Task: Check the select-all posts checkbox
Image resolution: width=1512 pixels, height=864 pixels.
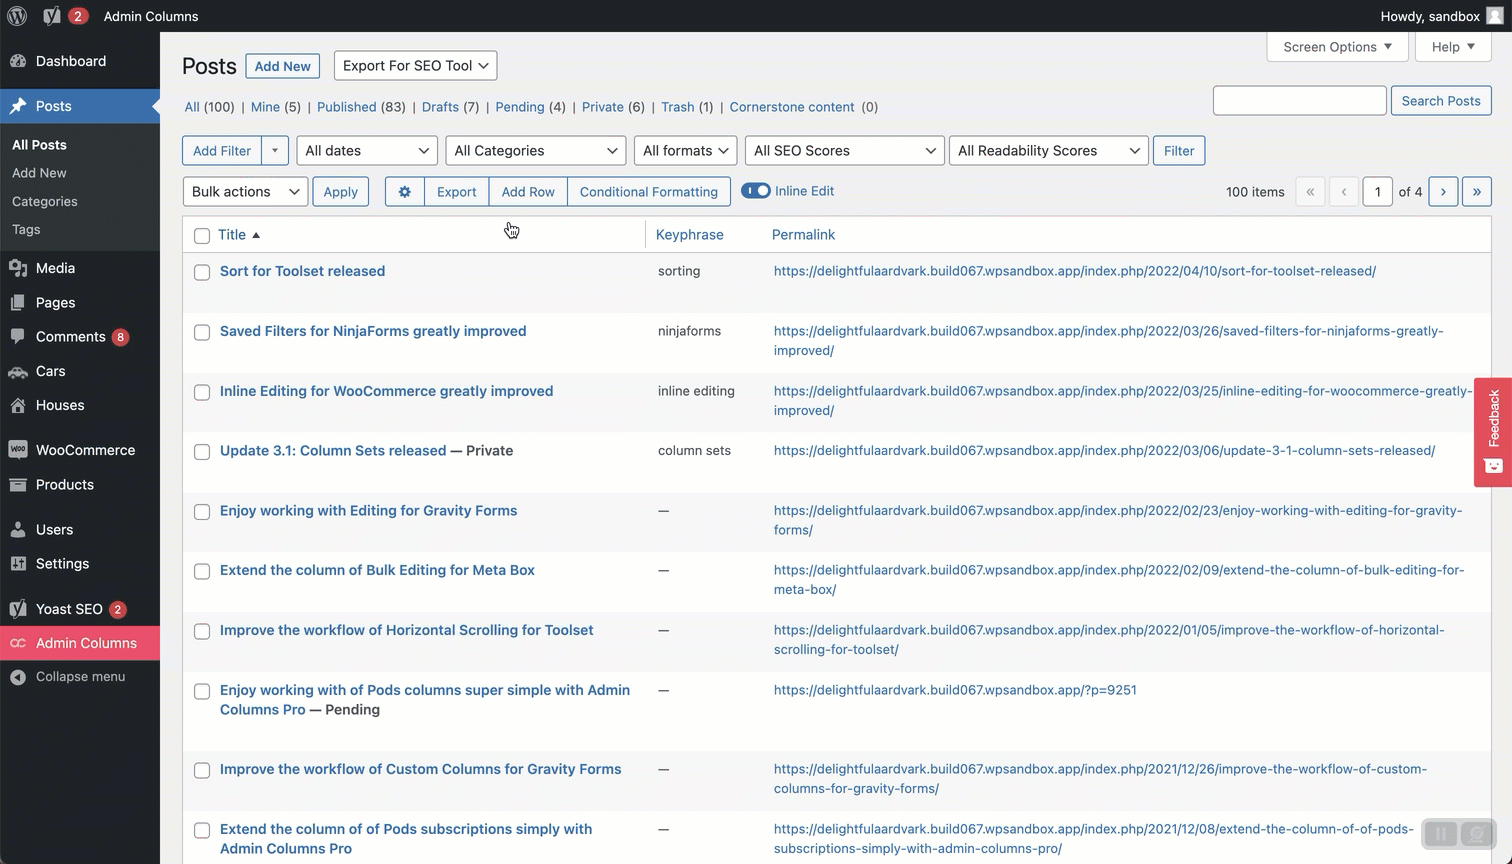Action: click(x=202, y=236)
